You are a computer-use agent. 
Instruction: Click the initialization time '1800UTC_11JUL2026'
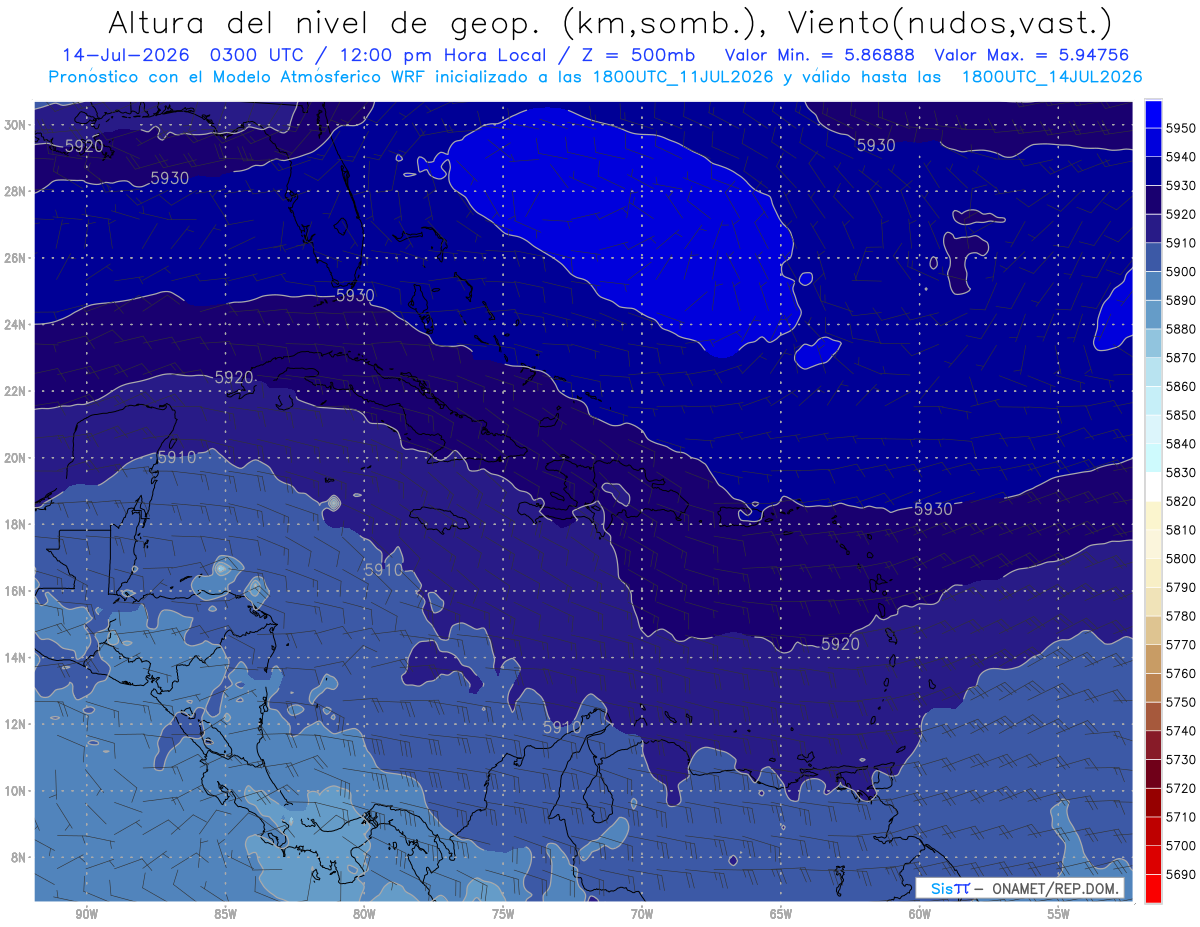683,76
